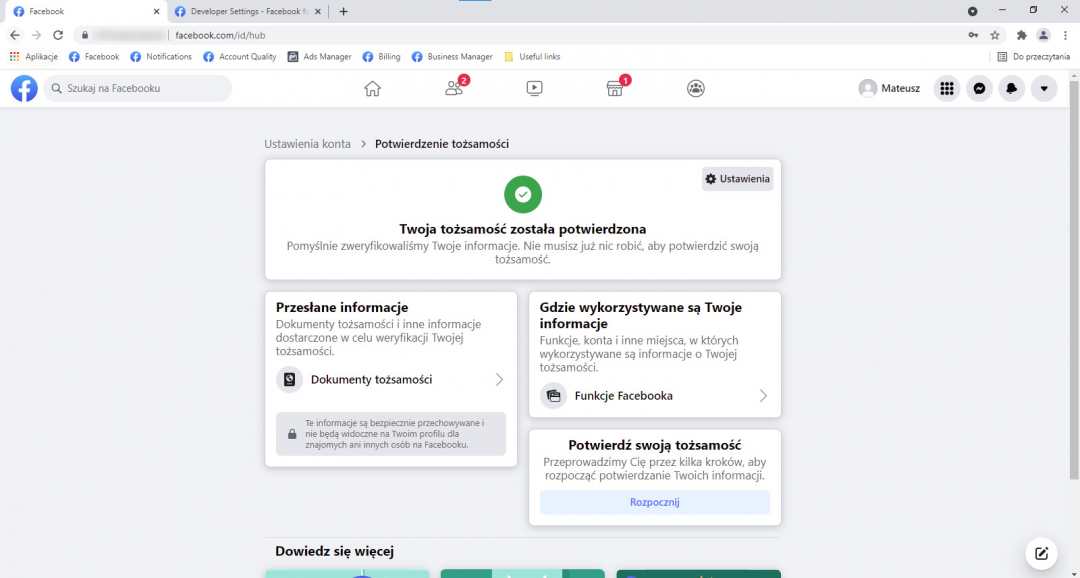Open Marketplace icon in top navigation
Image resolution: width=1080 pixels, height=578 pixels.
click(615, 88)
